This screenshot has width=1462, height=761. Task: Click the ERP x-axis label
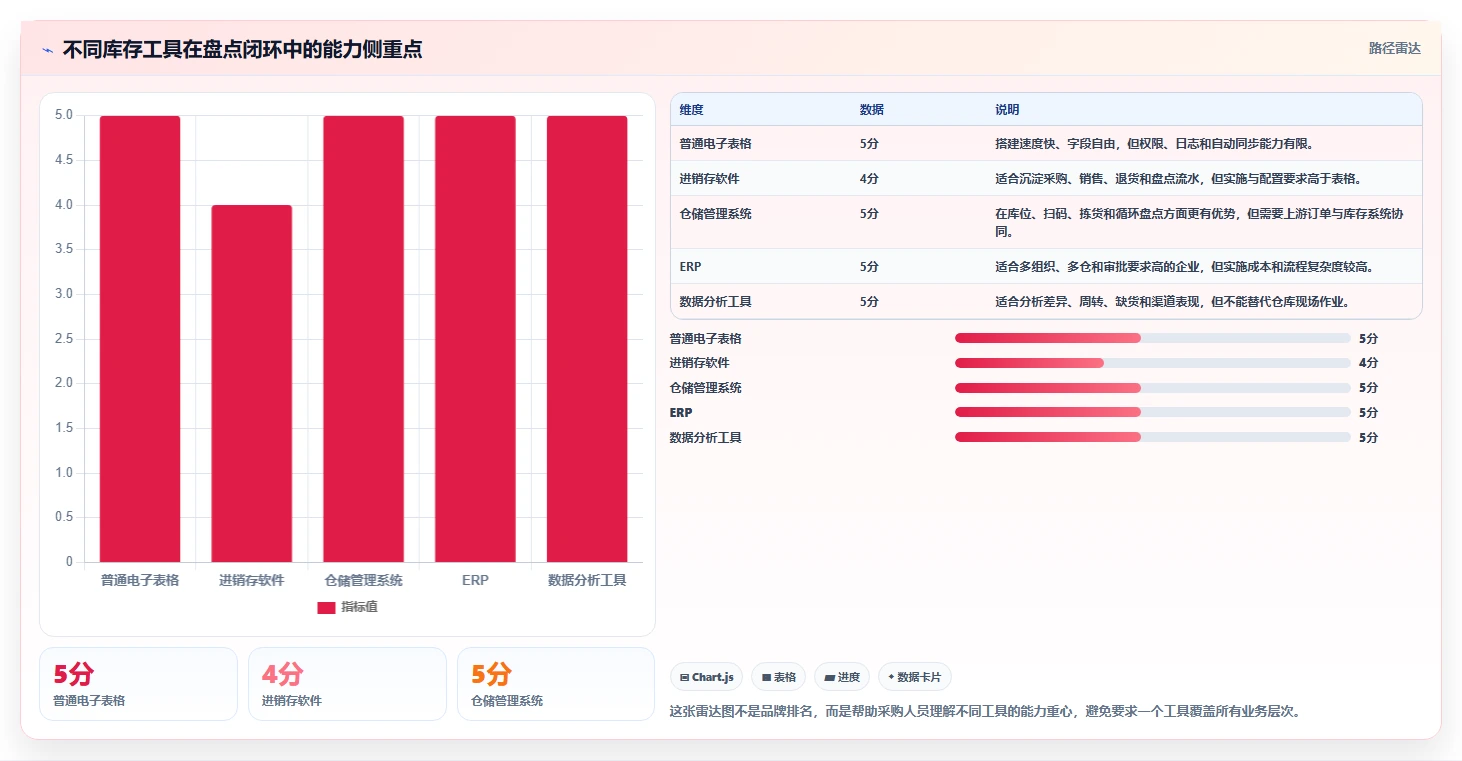[475, 580]
